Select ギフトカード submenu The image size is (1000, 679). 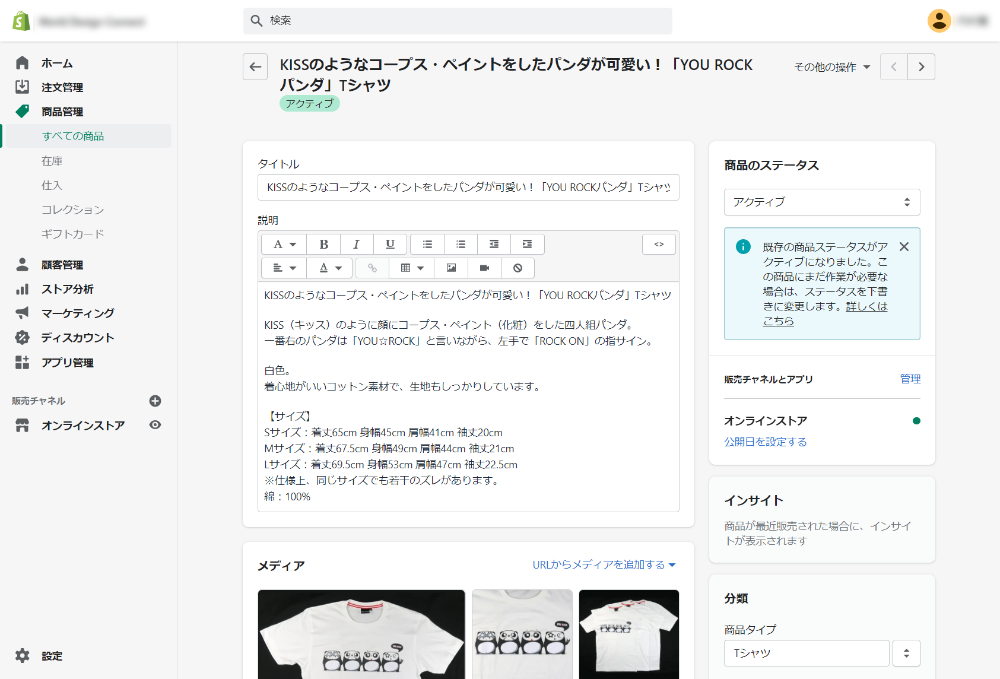click(73, 234)
